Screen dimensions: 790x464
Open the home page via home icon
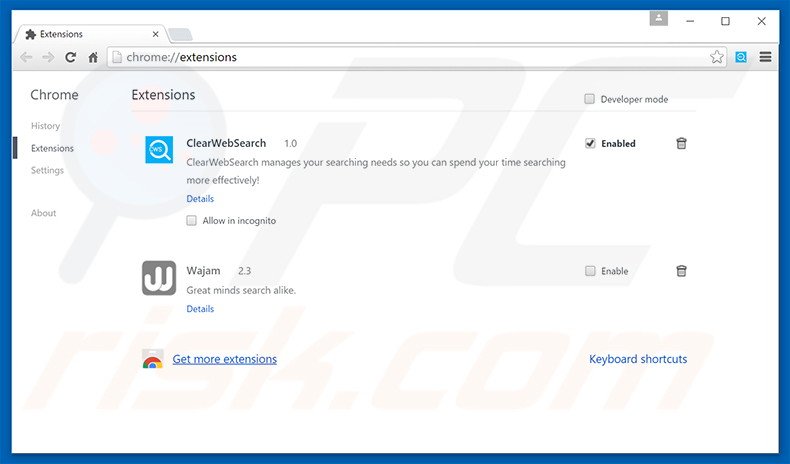point(93,57)
